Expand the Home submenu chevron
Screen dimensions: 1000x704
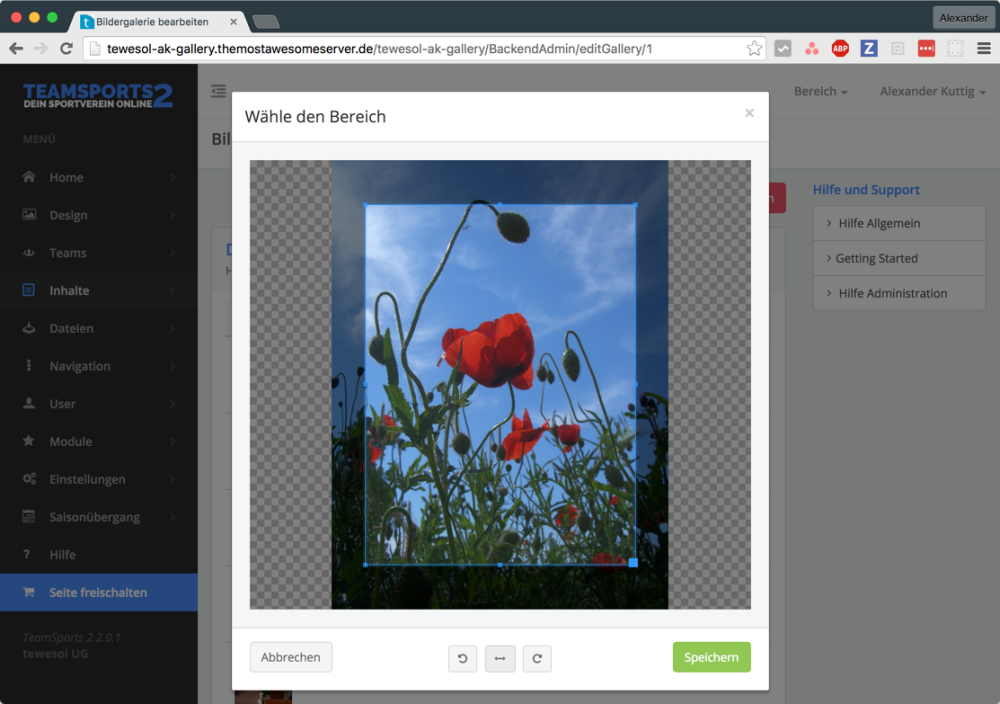point(172,177)
